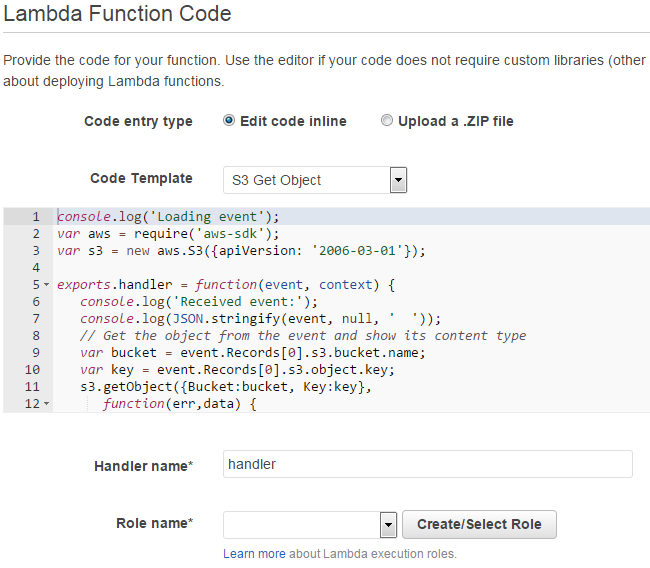
Task: Click the 'Loading event' code line
Action: coord(170,217)
